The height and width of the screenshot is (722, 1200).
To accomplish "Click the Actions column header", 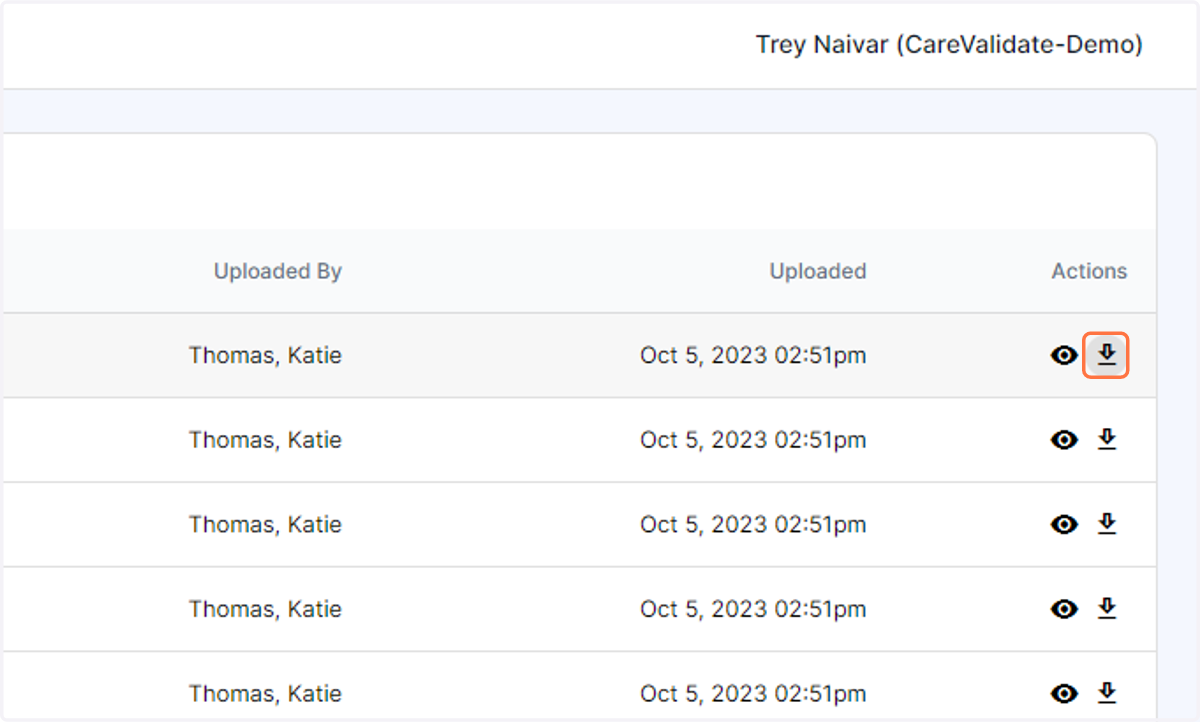I will click(x=1089, y=271).
